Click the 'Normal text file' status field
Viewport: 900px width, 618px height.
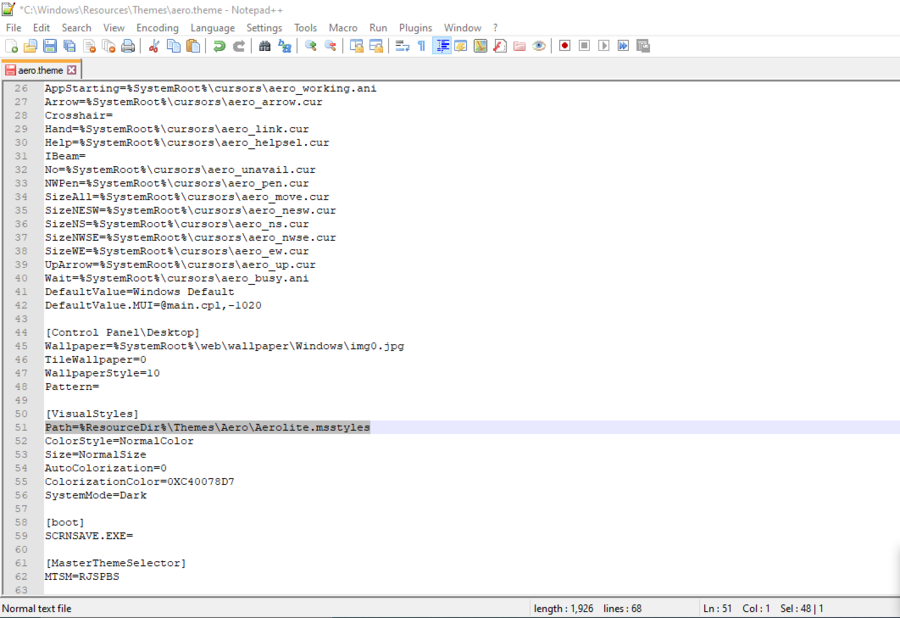(x=37, y=608)
